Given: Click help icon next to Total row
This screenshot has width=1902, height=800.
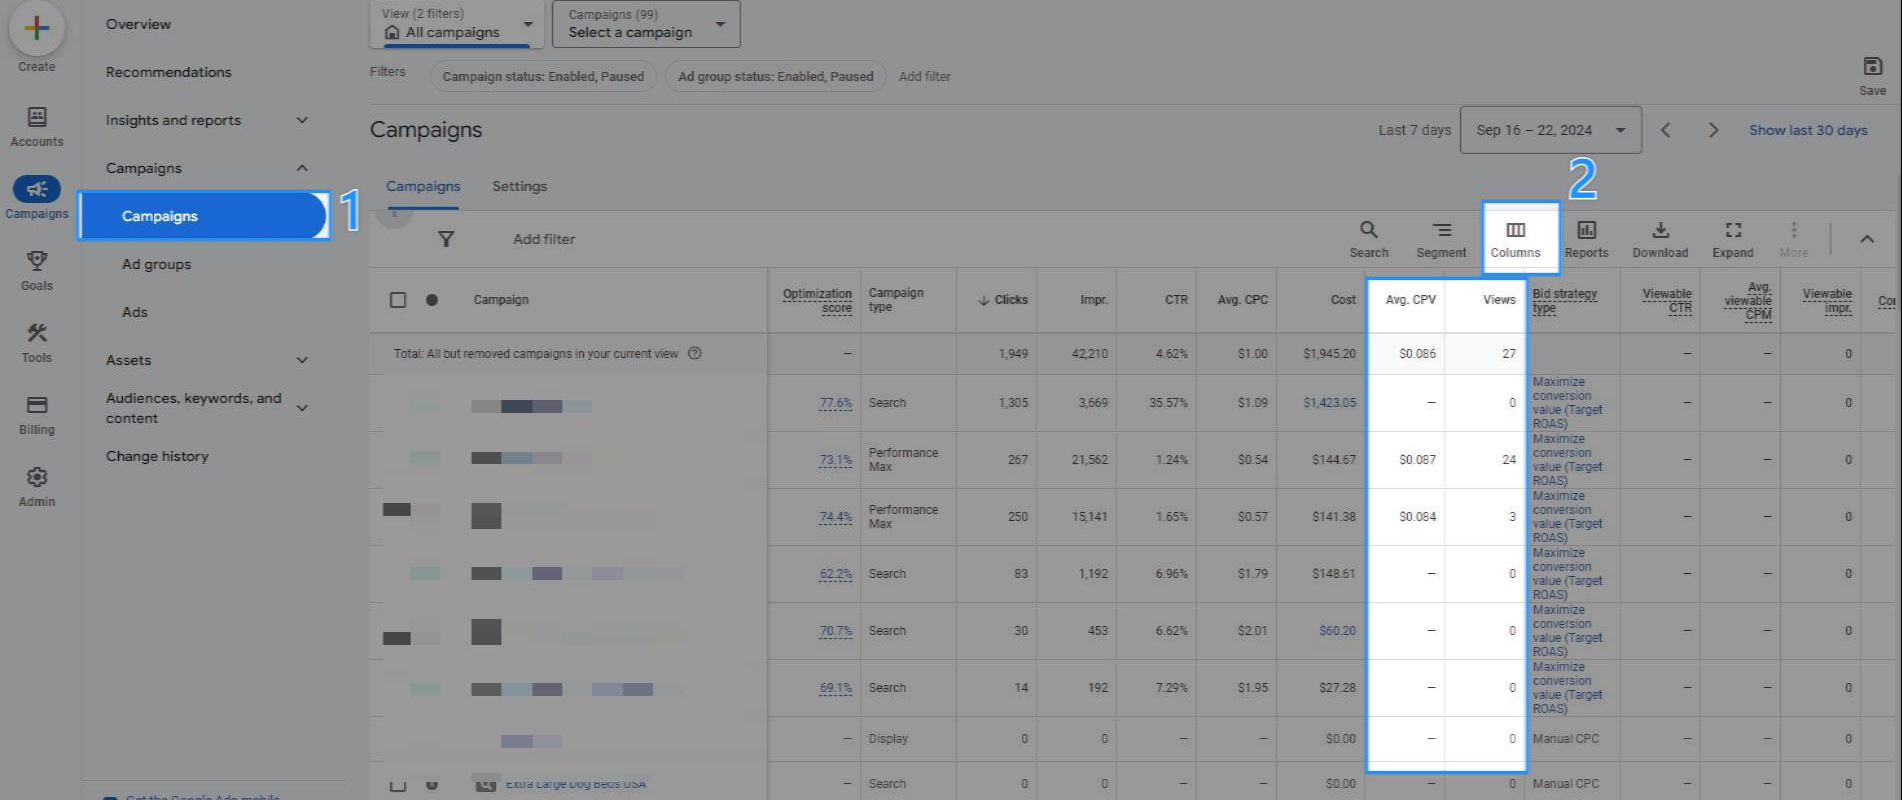Looking at the screenshot, I should pos(695,353).
